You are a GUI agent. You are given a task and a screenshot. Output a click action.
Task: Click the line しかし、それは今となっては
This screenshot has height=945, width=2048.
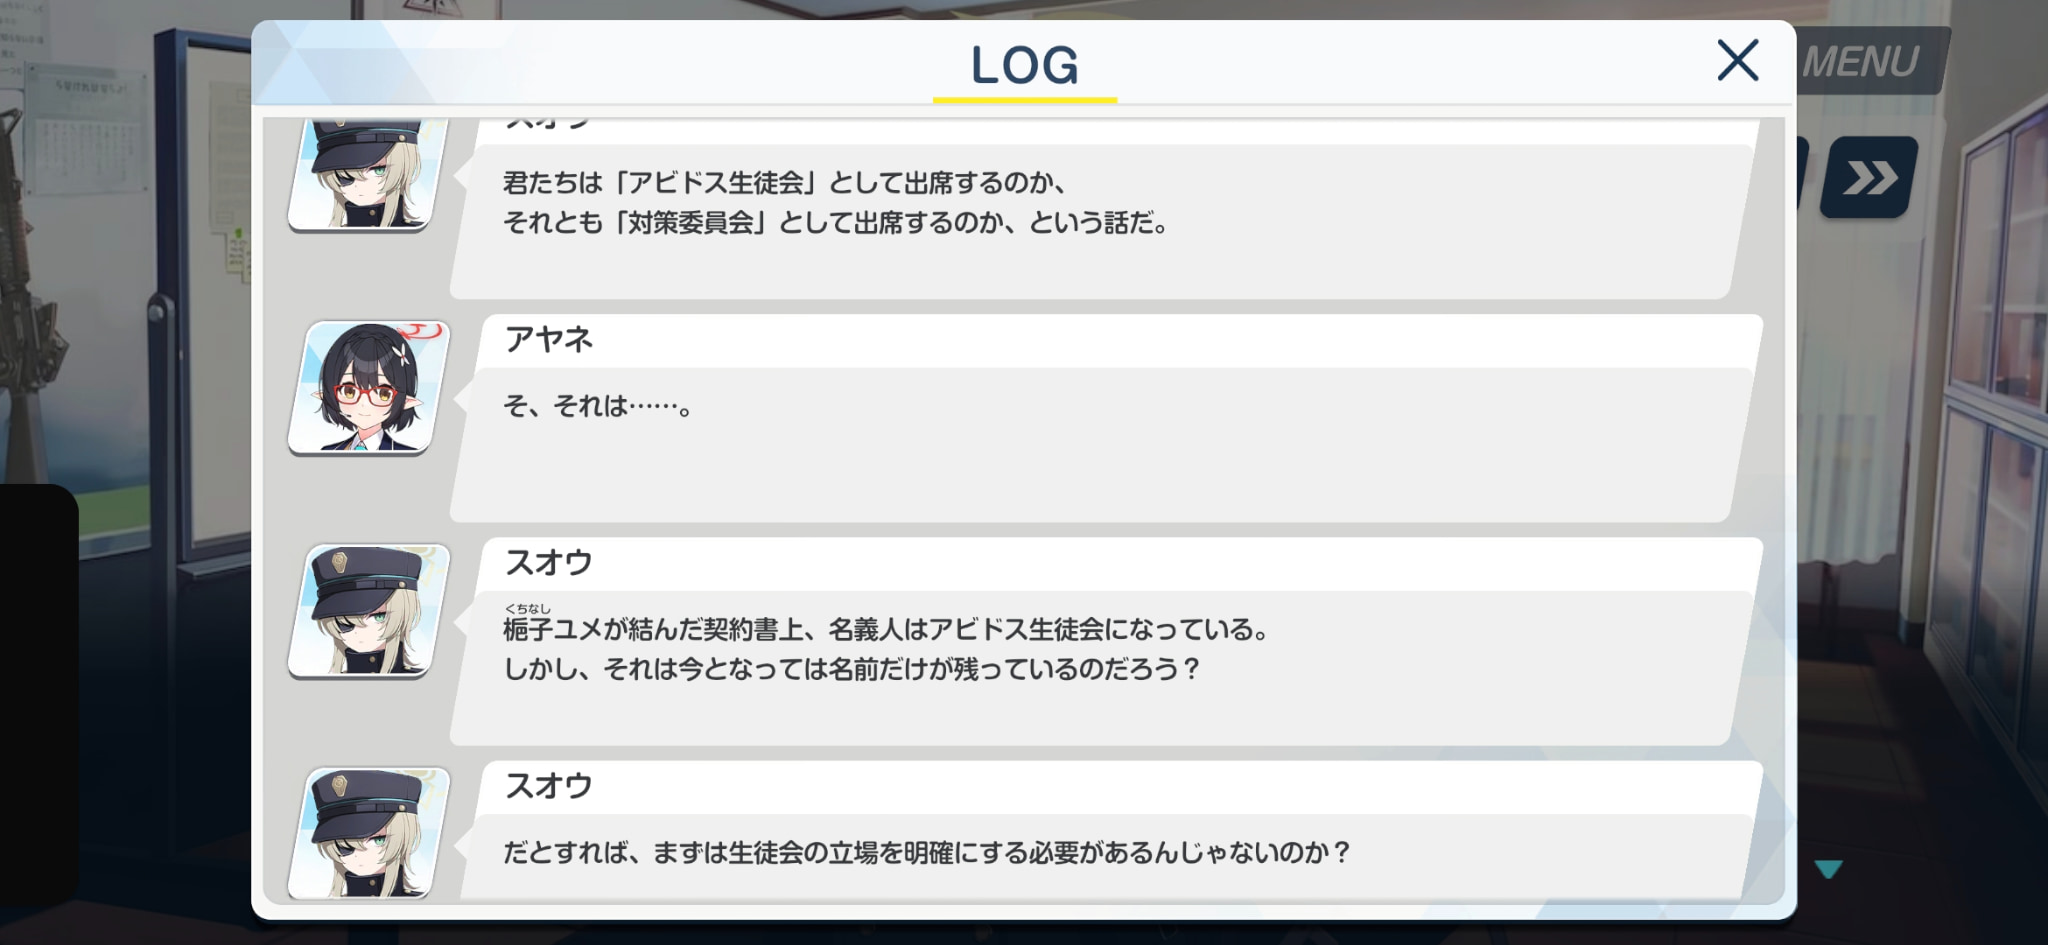[x=851, y=669]
